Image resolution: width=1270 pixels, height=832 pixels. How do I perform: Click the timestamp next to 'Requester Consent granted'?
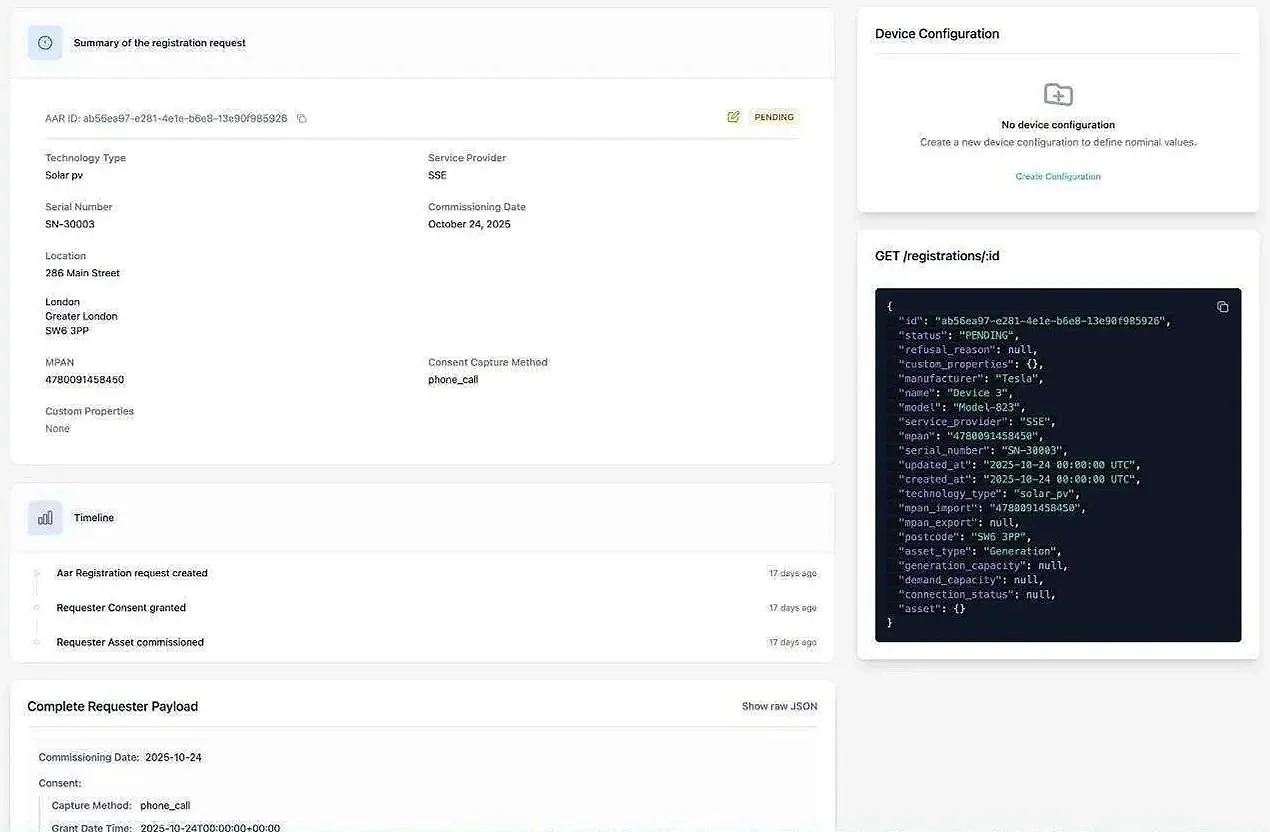pos(793,608)
